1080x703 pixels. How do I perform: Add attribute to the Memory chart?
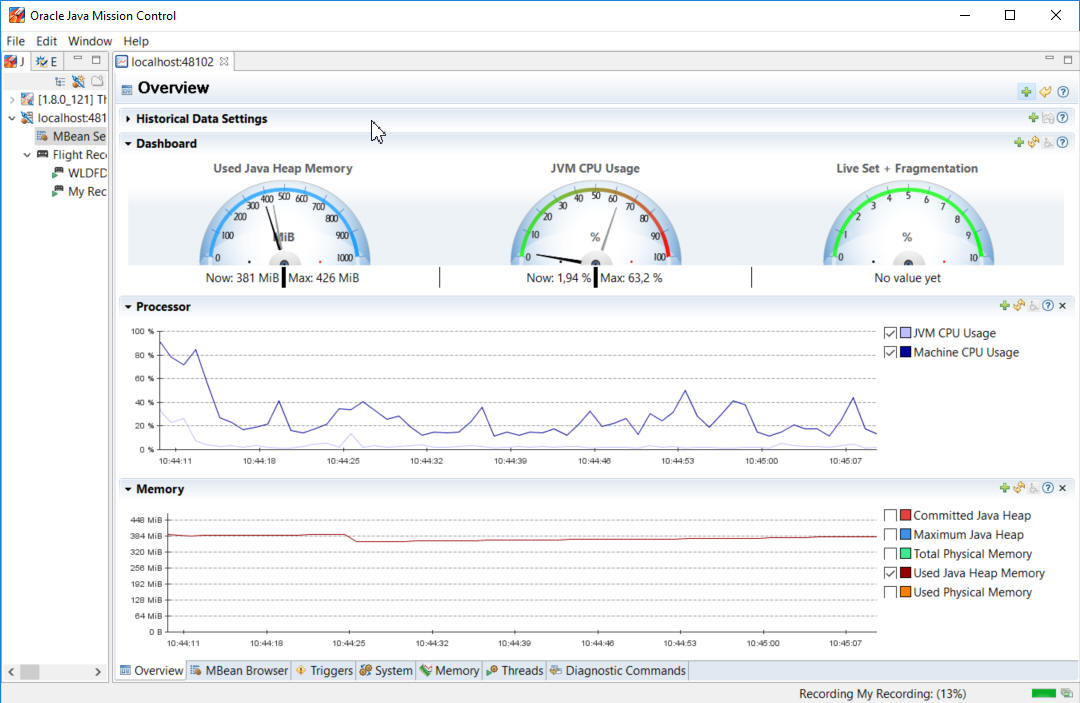(x=1004, y=487)
